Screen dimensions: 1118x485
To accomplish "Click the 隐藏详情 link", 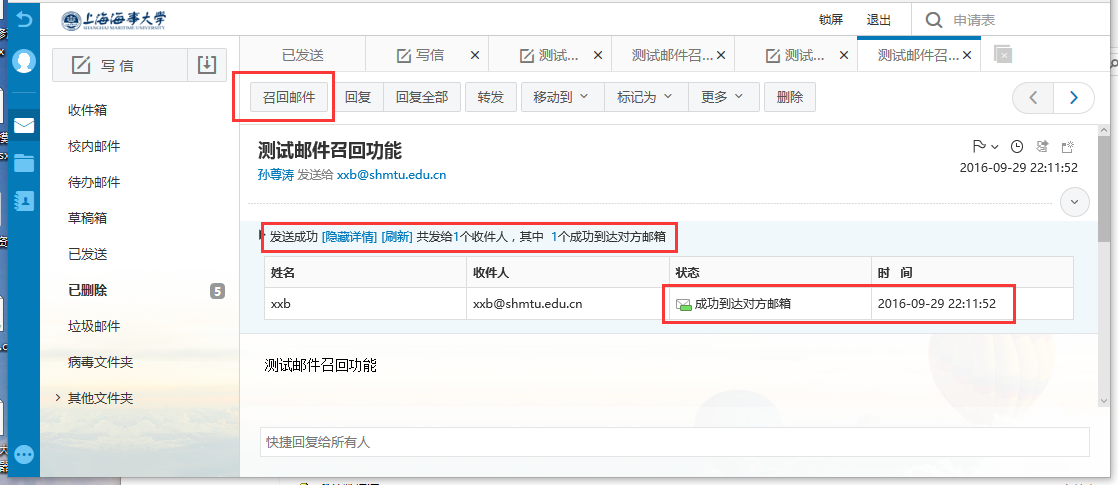I will pos(349,237).
